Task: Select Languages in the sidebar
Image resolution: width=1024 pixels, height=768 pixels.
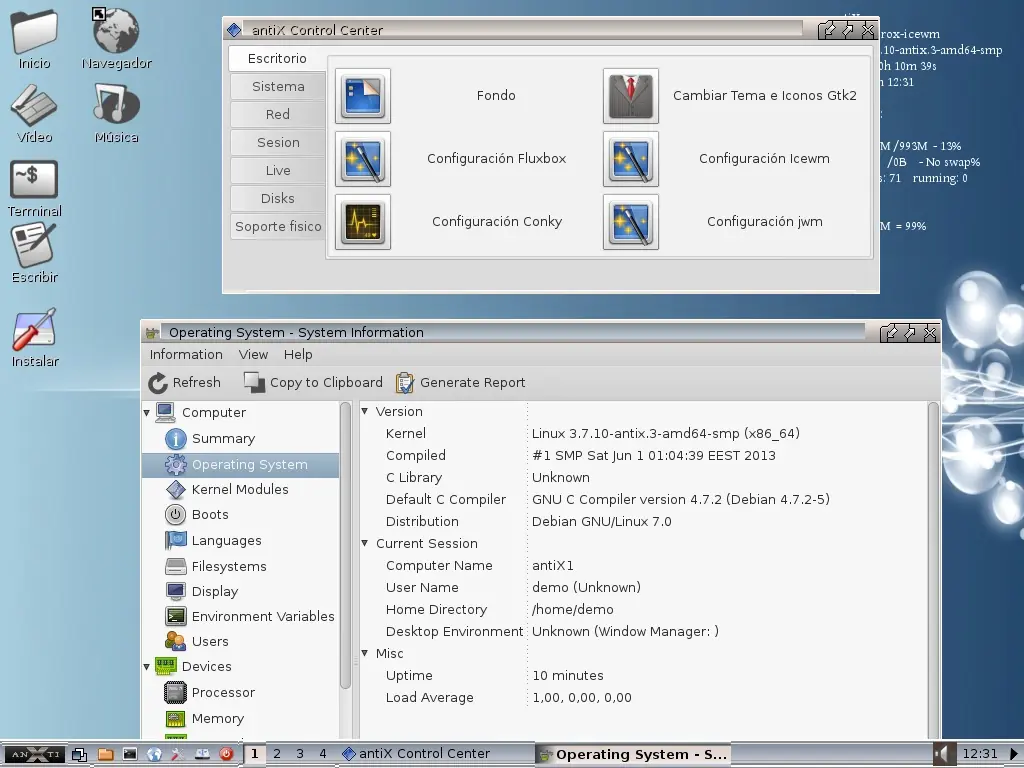Action: 226,541
